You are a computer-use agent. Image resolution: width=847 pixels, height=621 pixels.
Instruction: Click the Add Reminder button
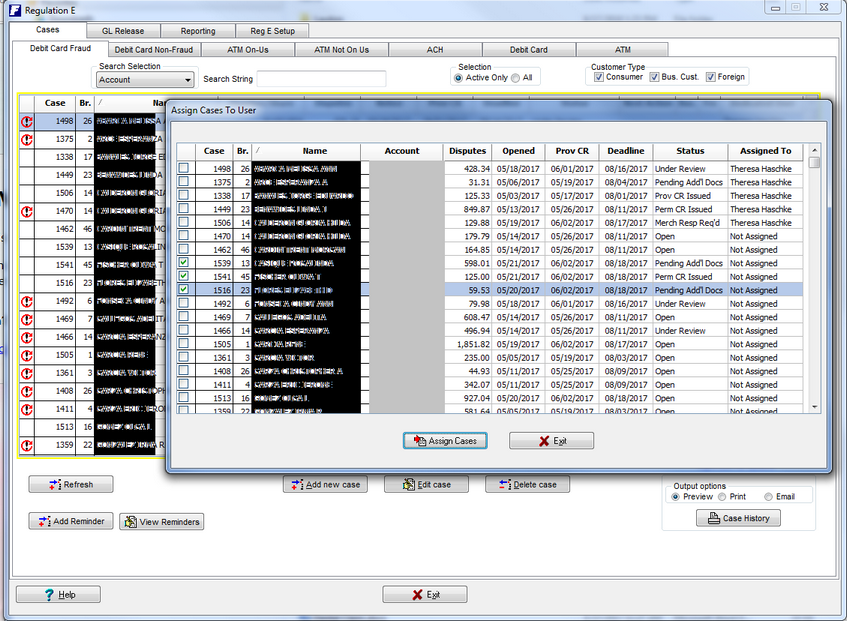[x=70, y=521]
